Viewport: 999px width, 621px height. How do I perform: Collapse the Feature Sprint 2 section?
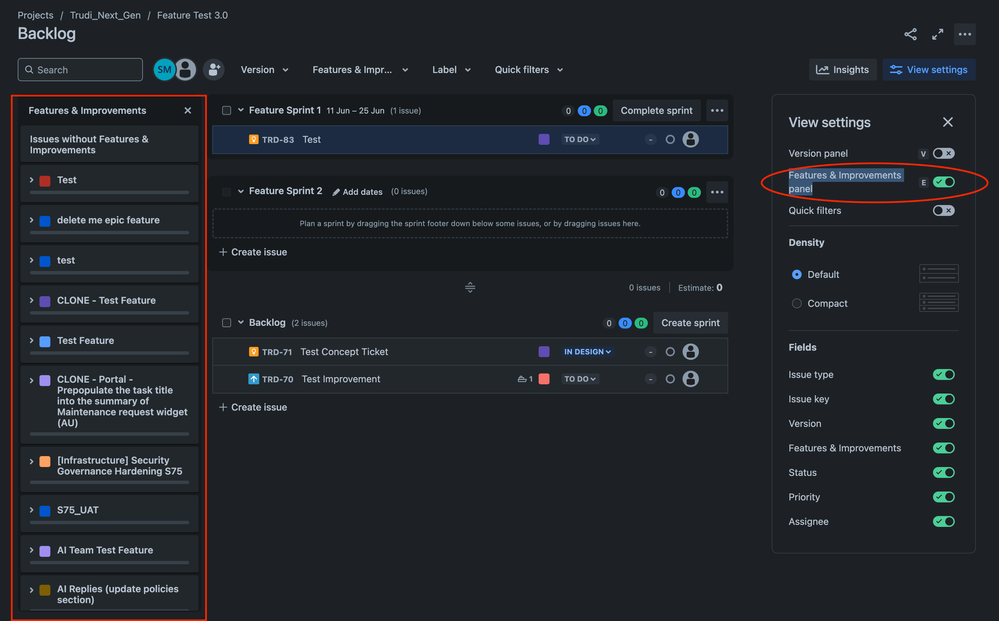241,191
